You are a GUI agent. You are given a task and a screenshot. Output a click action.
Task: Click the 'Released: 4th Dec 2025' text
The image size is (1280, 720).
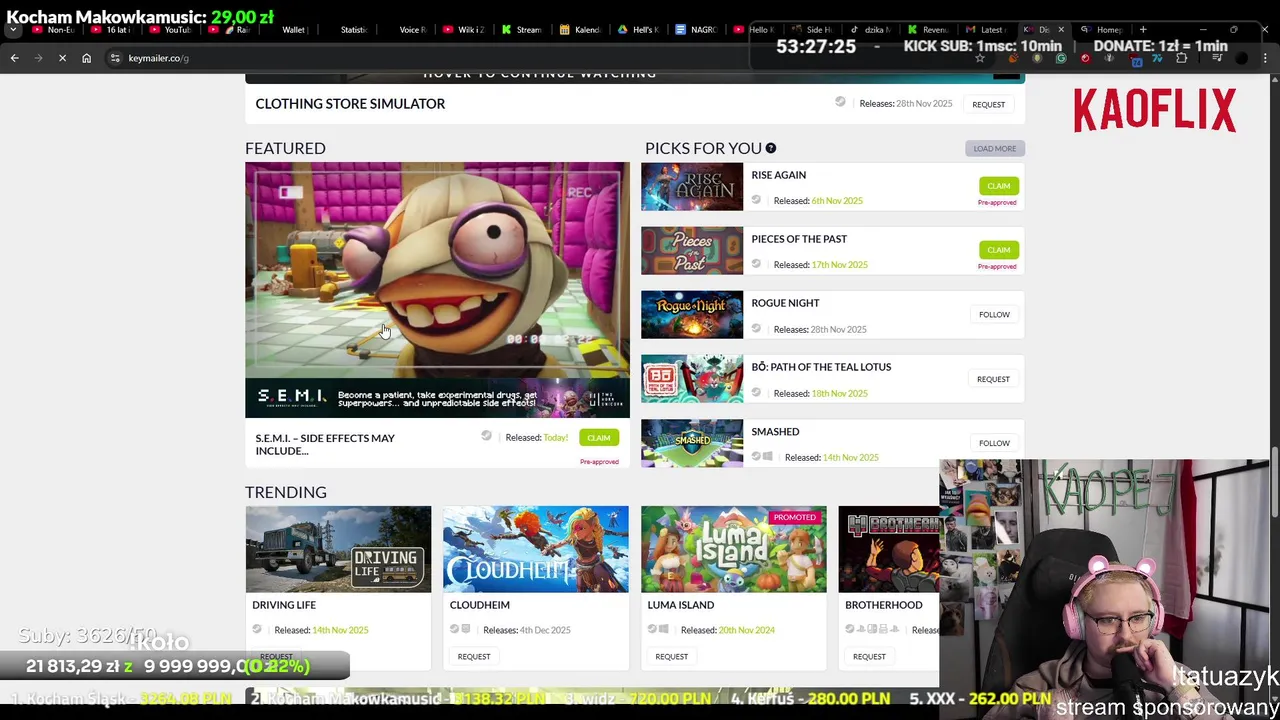pos(527,630)
